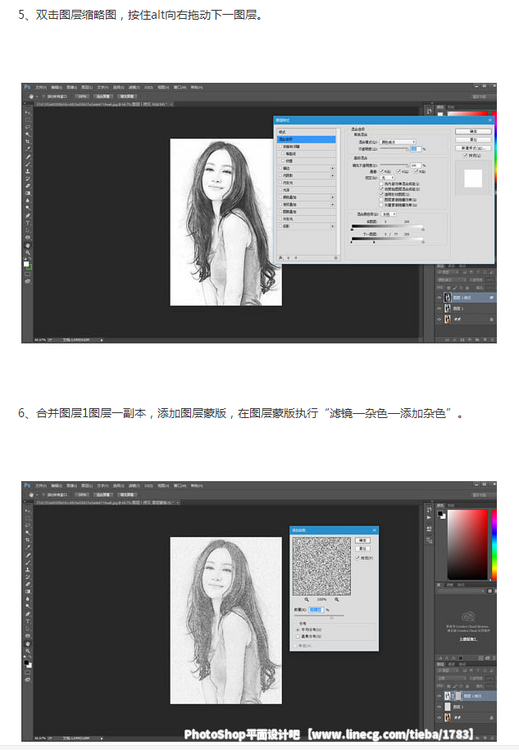Screen dimensions: 519x750
Task: Select the Type tool in step 5 screenshot
Action: tap(28, 223)
